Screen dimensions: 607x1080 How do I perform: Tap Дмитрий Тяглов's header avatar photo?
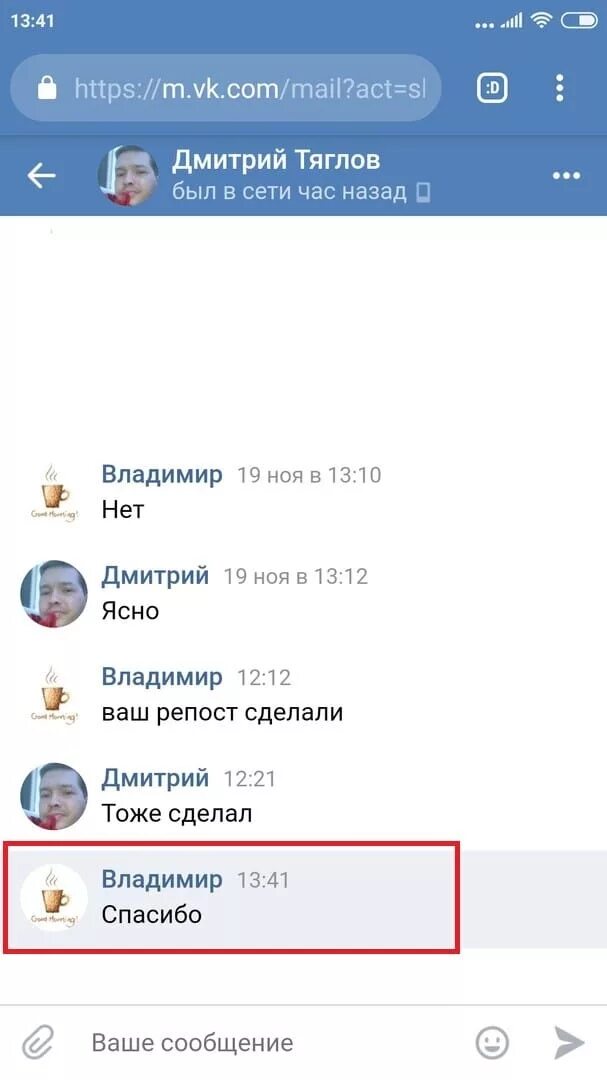pyautogui.click(x=128, y=176)
